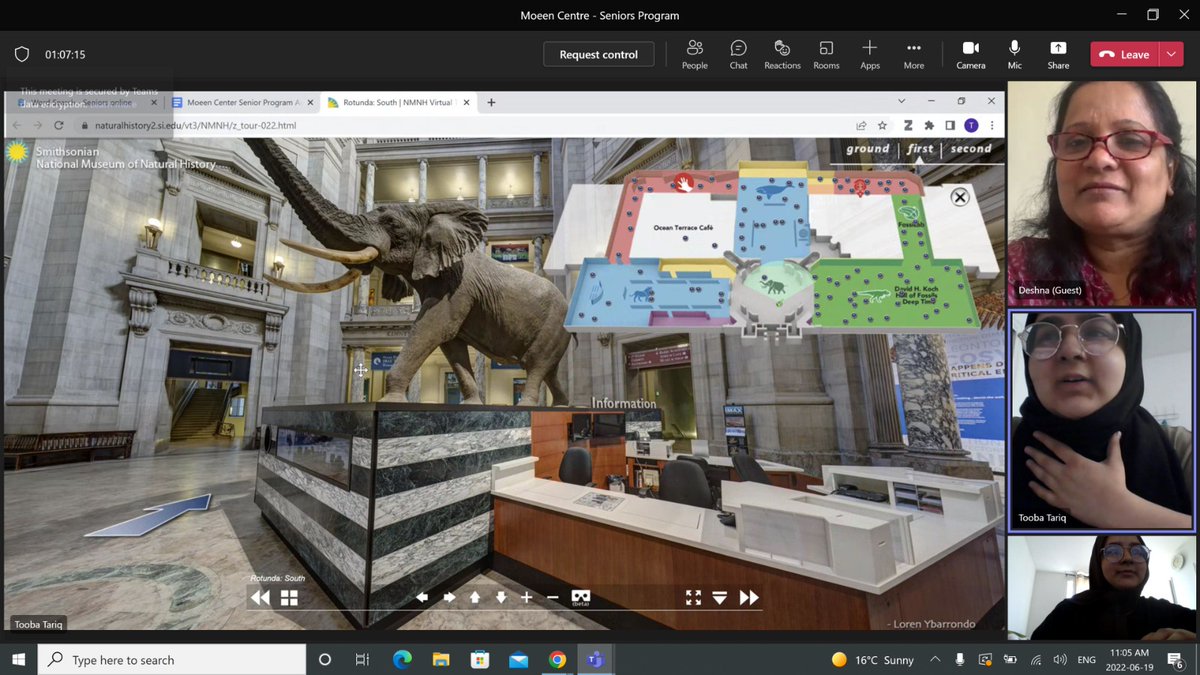The width and height of the screenshot is (1200, 675).
Task: Pan the panorama right
Action: [449, 597]
